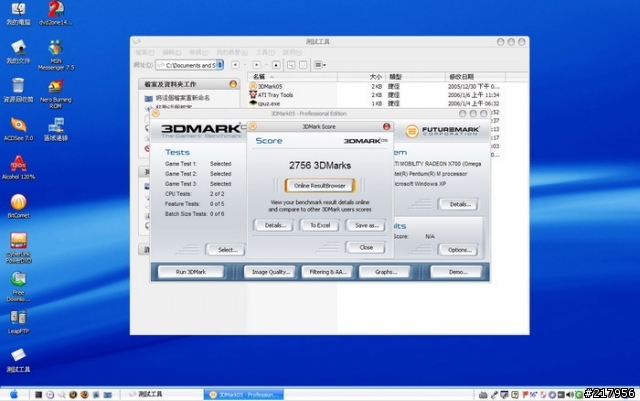640x401 pixels.
Task: Select the cpuz.exe shortcut file
Action: tap(265, 103)
